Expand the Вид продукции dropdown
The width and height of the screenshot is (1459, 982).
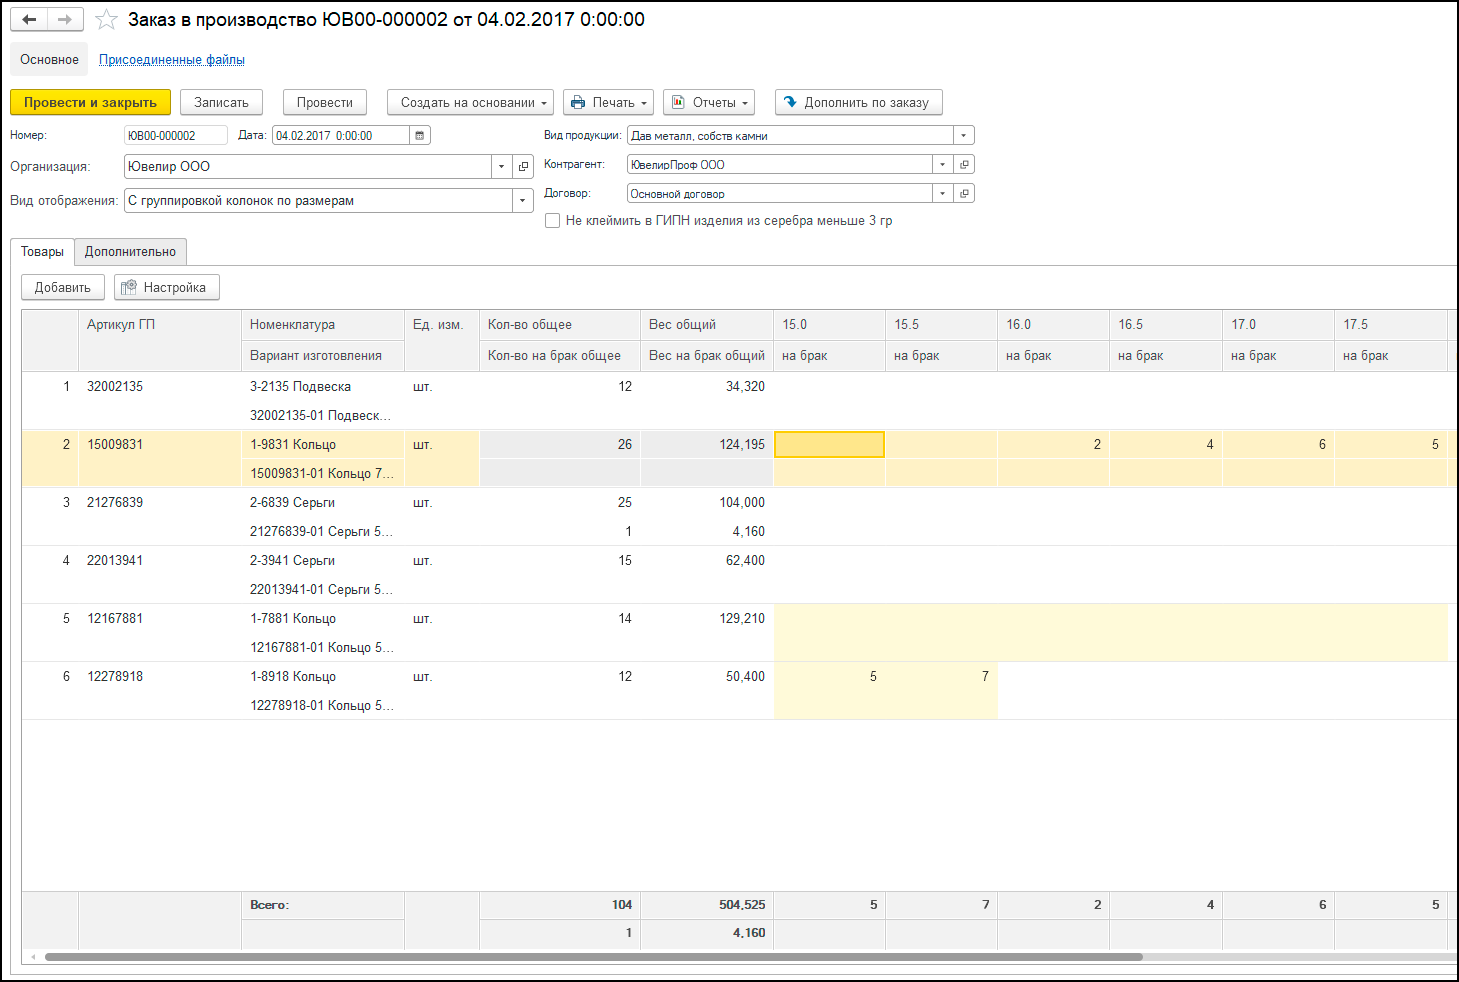click(x=963, y=136)
